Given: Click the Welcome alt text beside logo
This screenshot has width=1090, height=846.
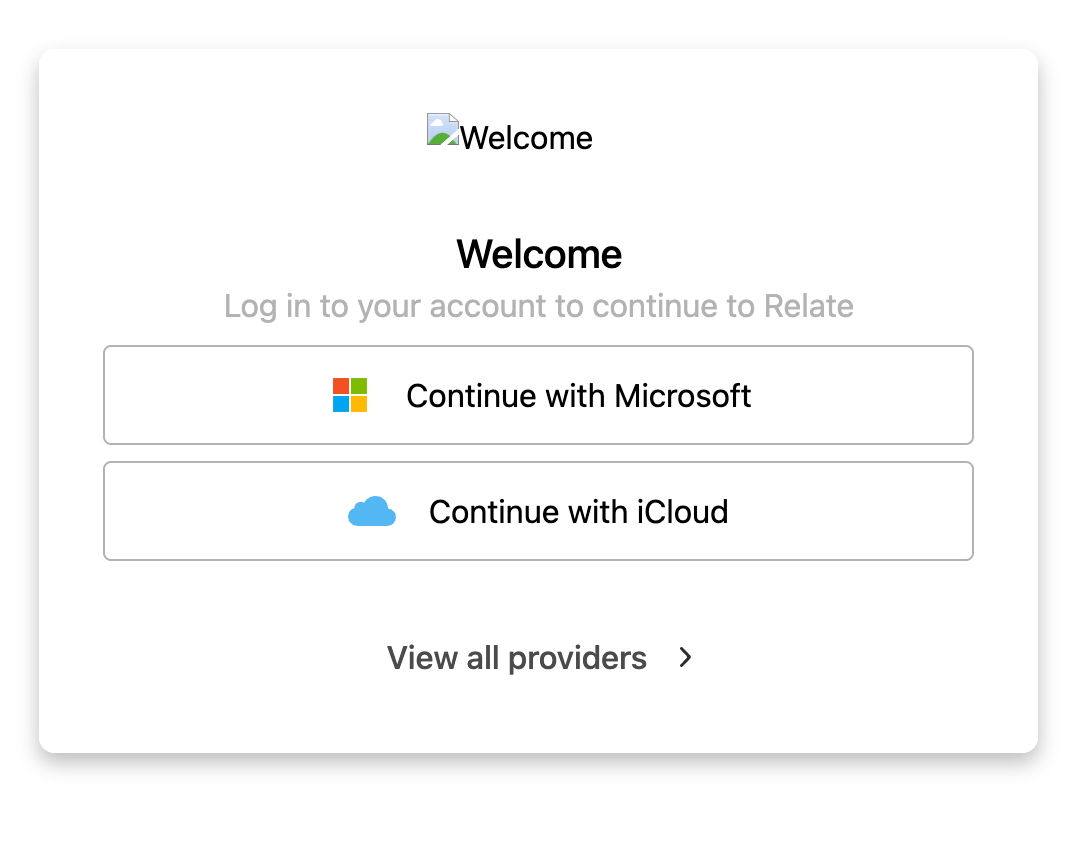Looking at the screenshot, I should 526,138.
